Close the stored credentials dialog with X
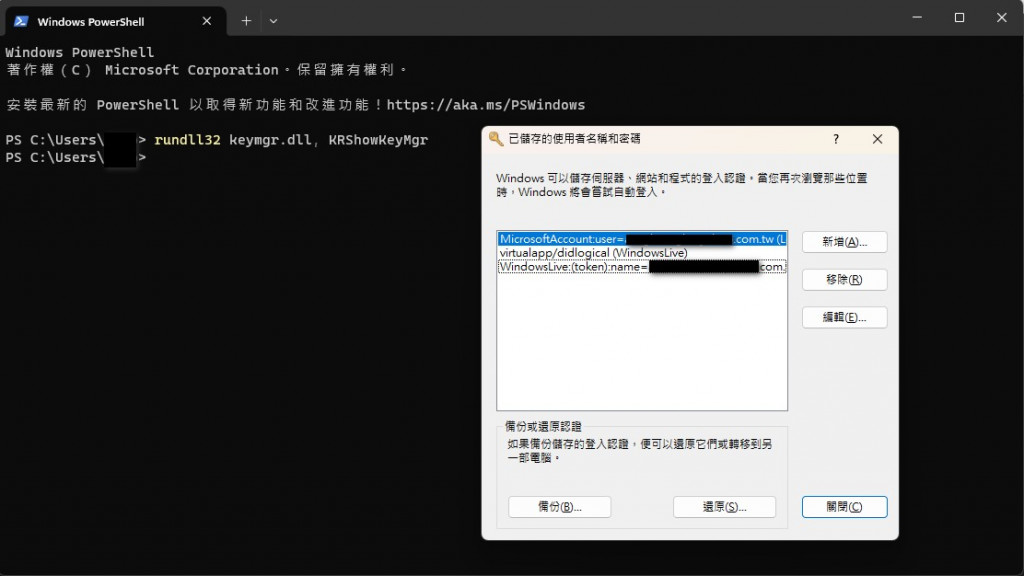 click(877, 139)
